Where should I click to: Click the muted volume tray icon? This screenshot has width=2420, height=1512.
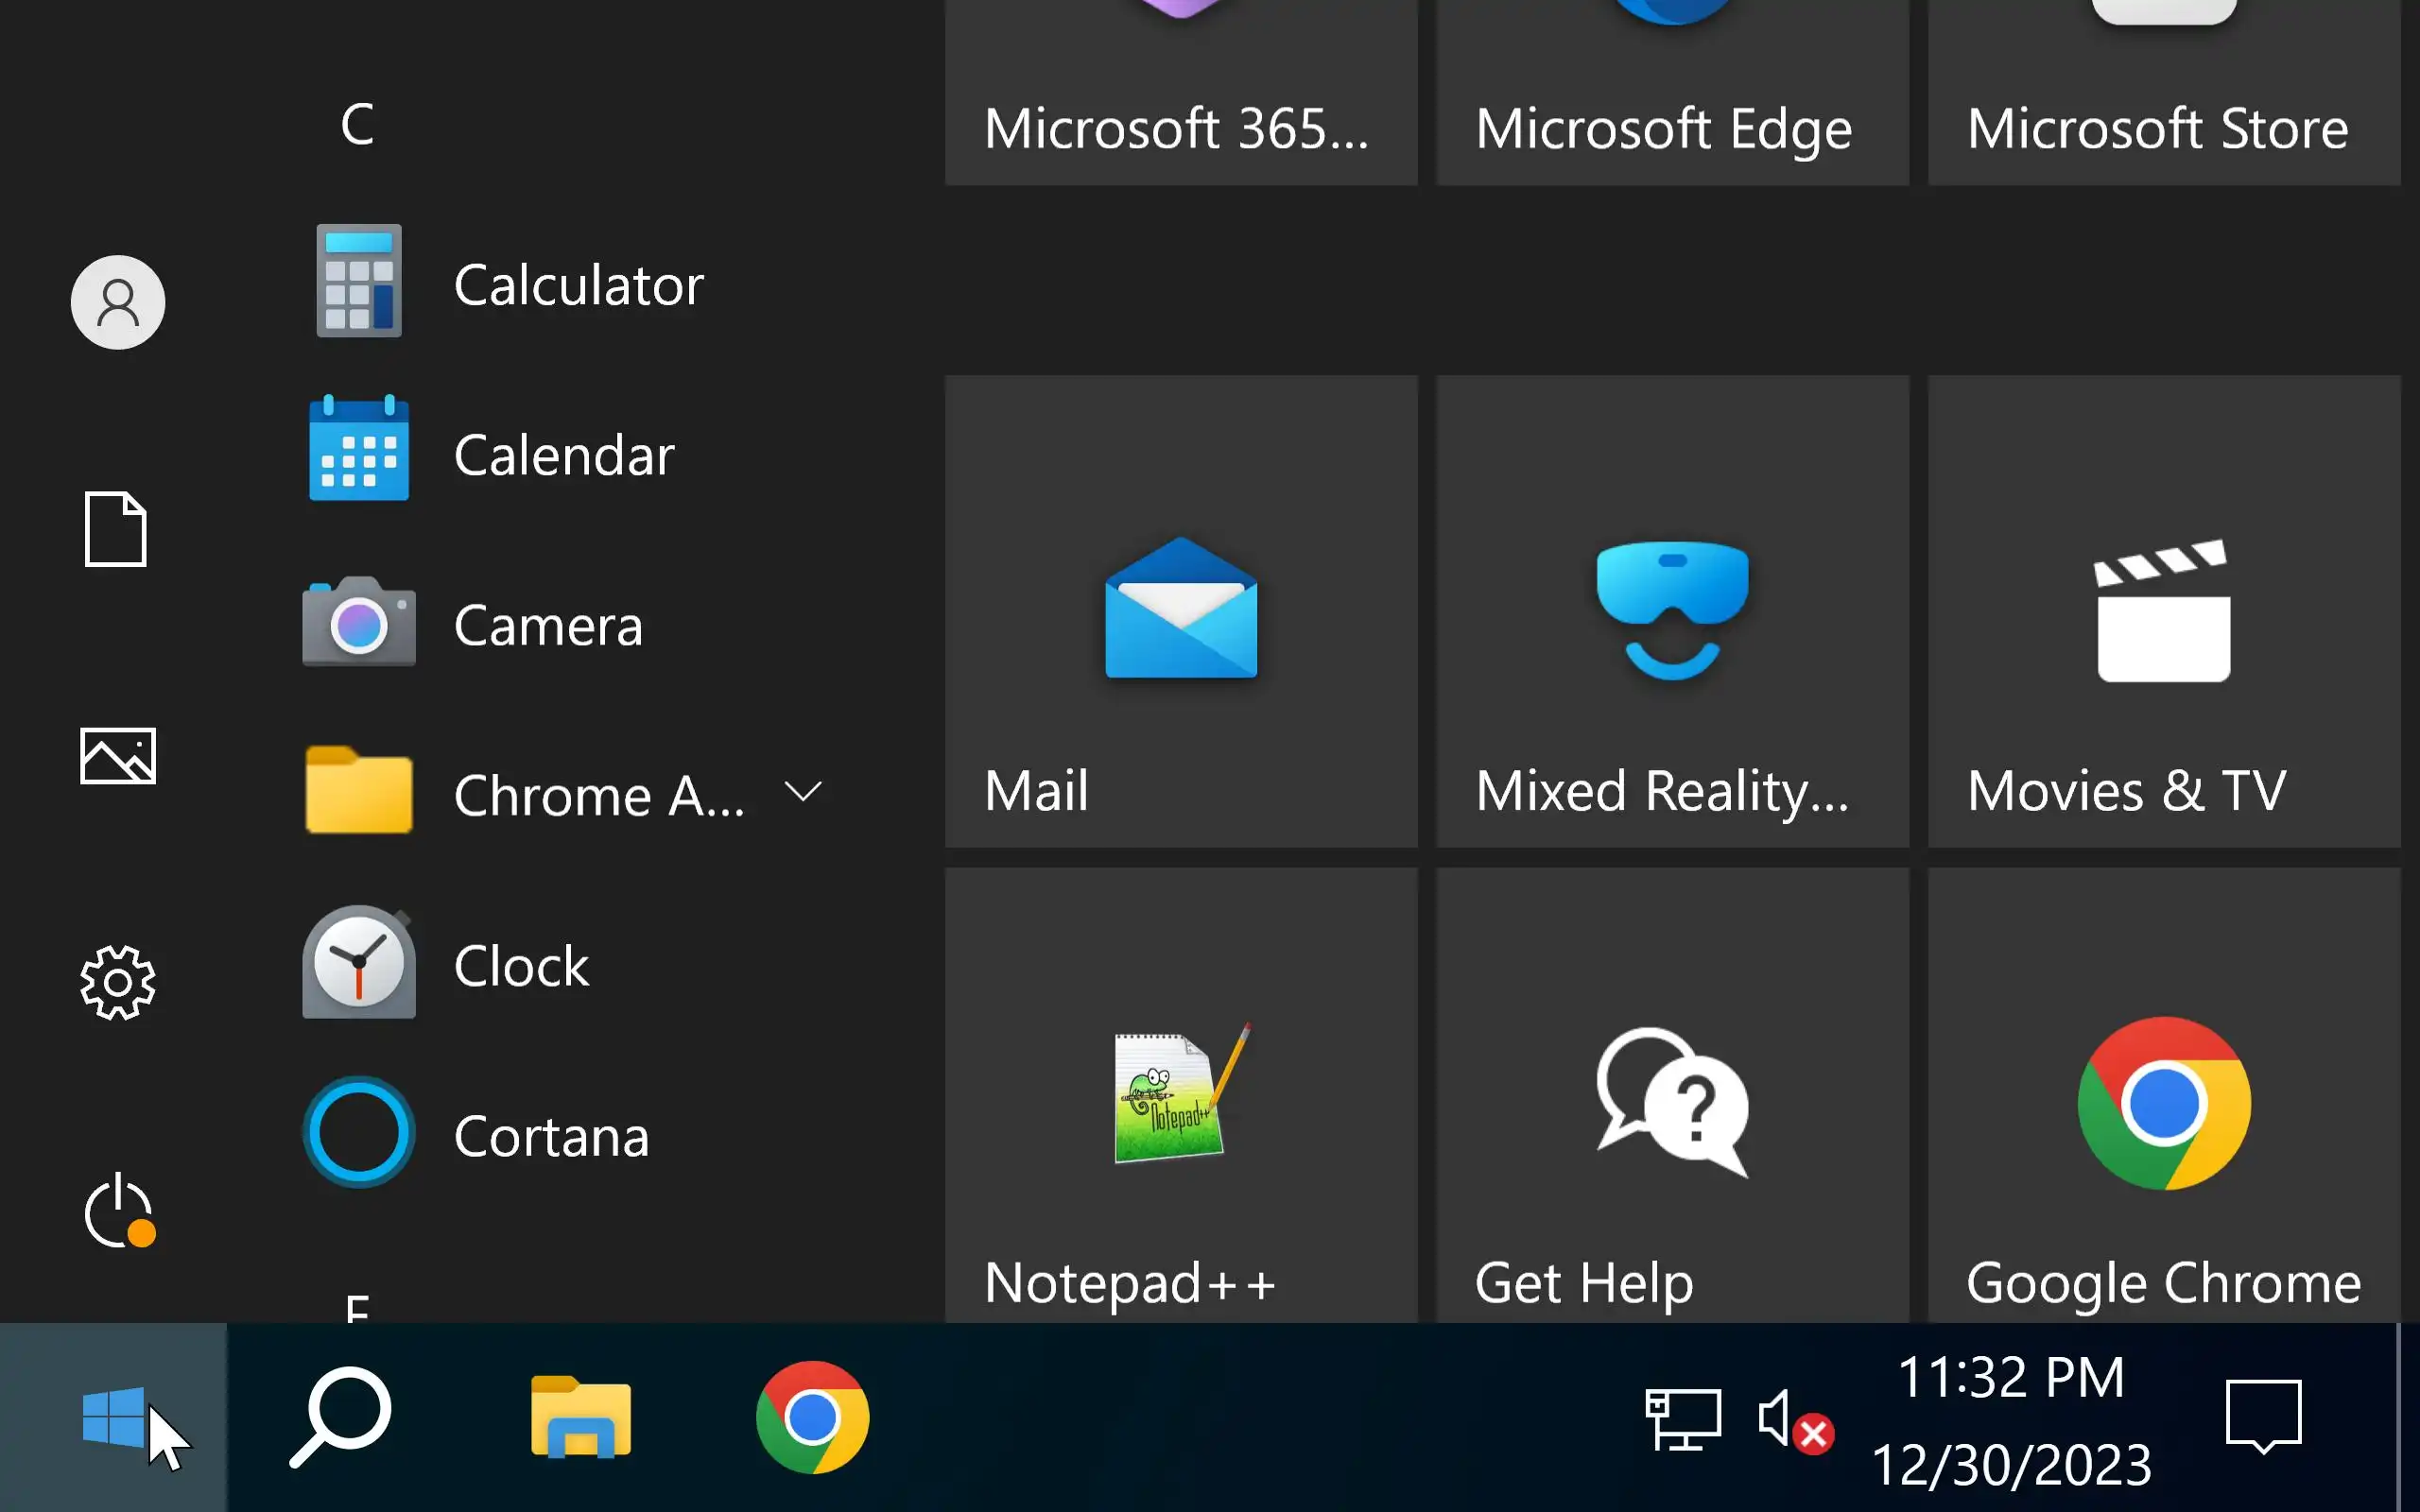(x=1794, y=1419)
